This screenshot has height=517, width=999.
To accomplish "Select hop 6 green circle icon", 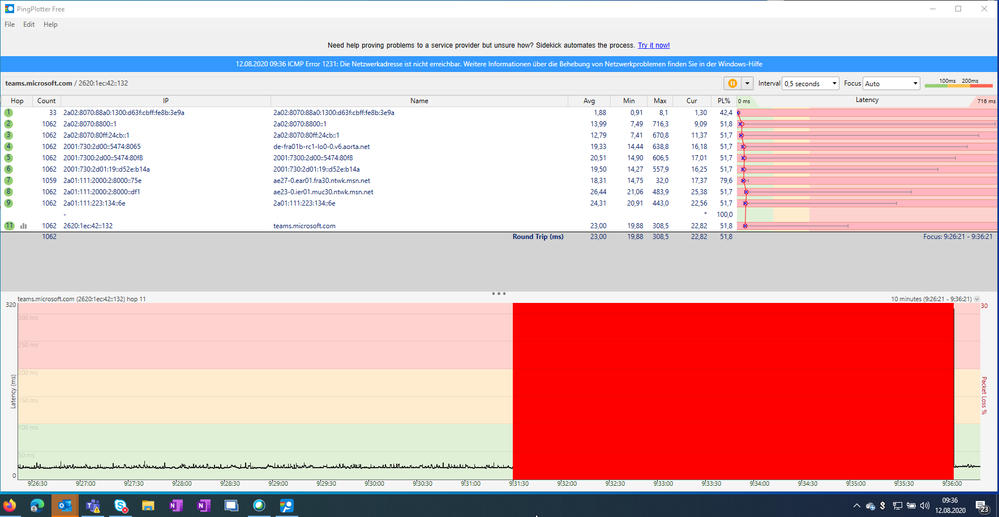I will coord(8,169).
